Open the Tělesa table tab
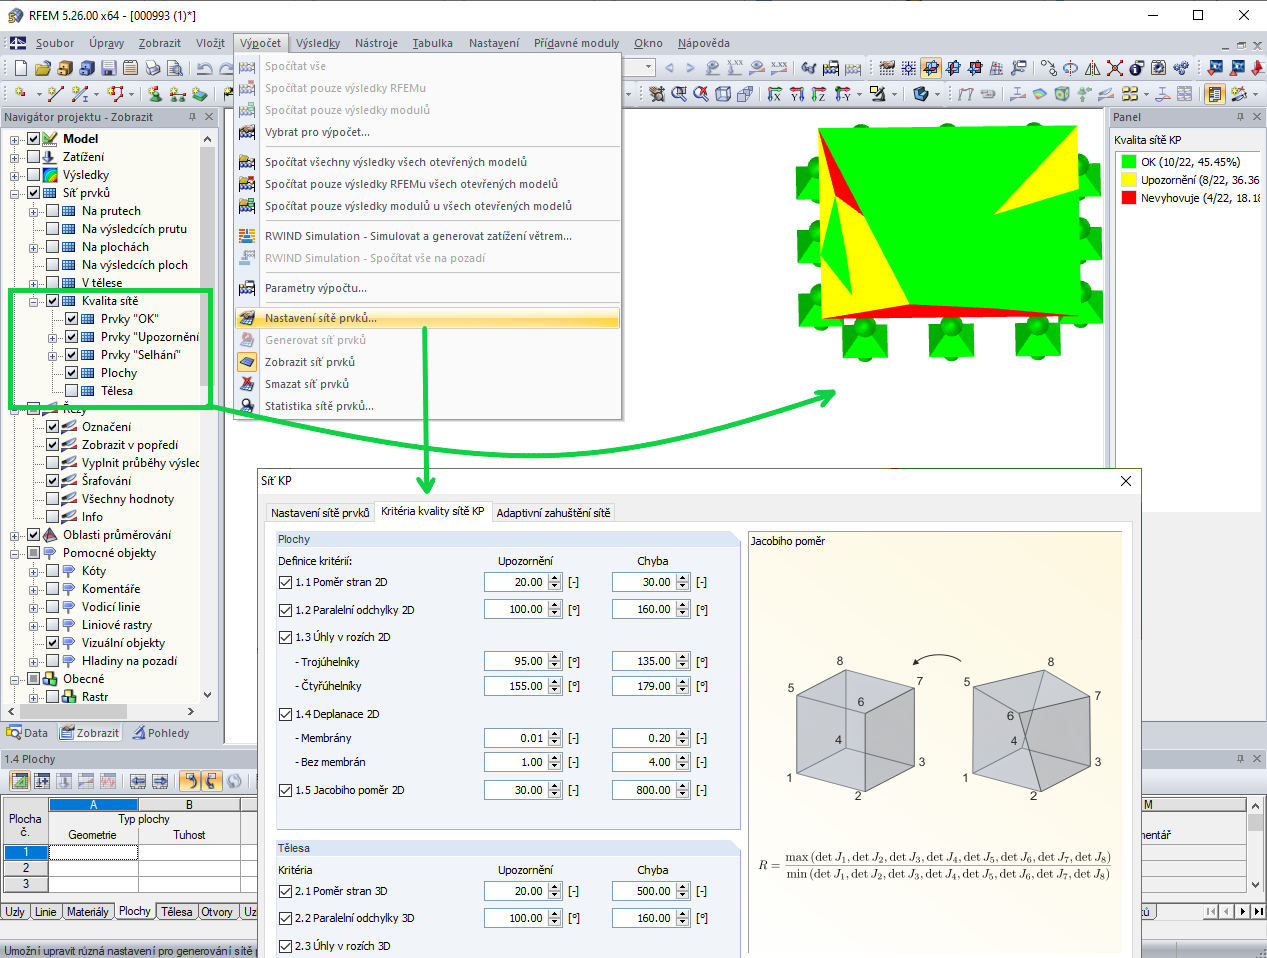The width and height of the screenshot is (1267, 958). (177, 912)
